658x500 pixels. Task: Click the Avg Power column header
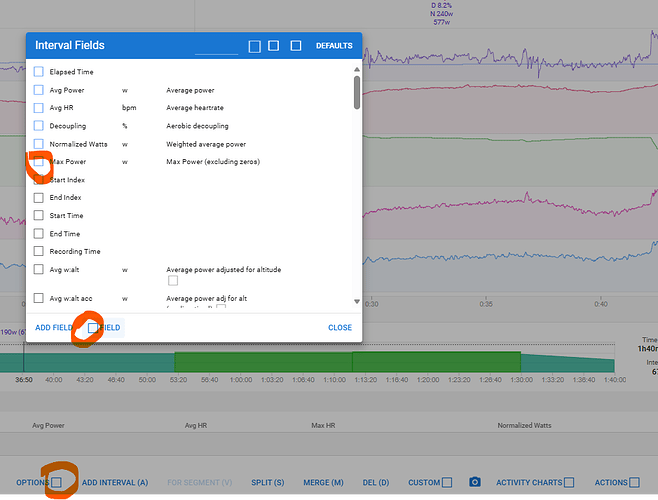tap(48, 425)
